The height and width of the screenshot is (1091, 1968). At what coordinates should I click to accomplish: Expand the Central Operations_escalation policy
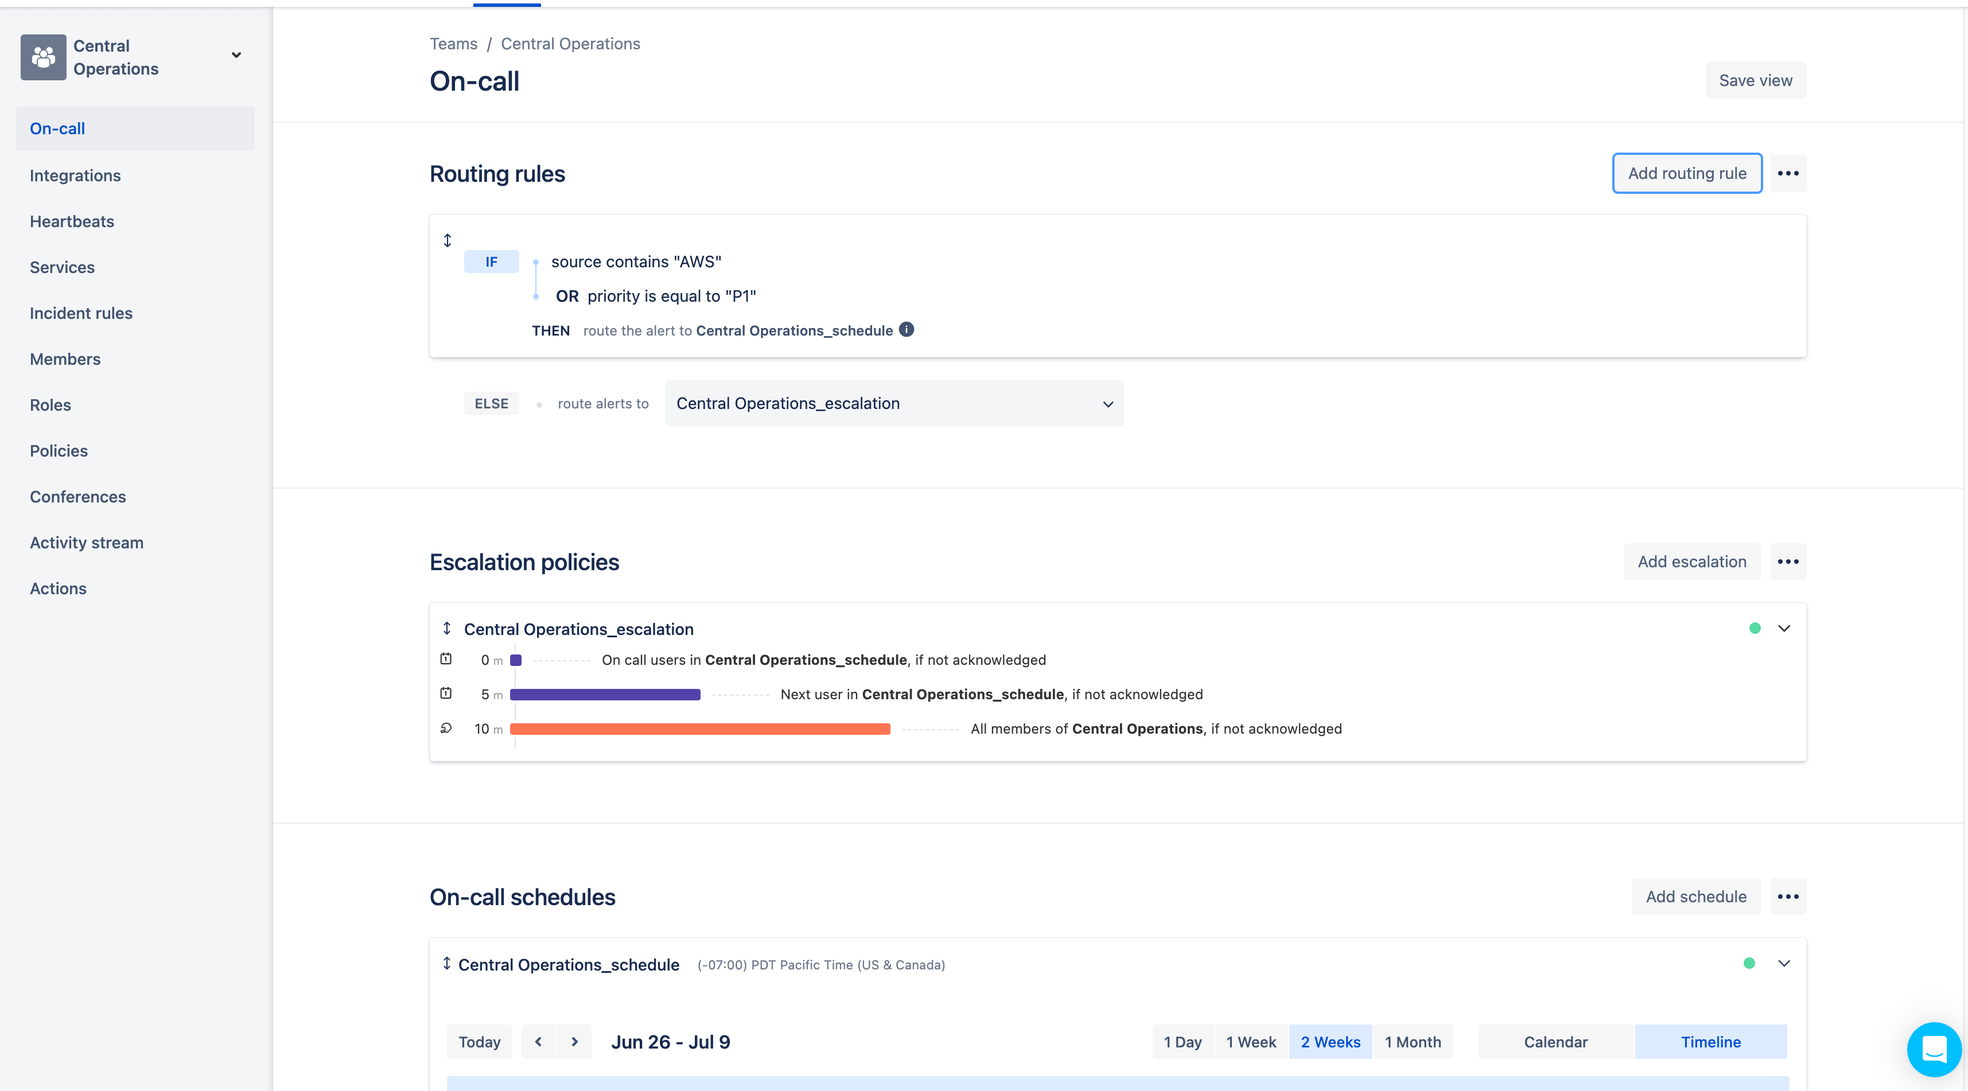[1784, 627]
